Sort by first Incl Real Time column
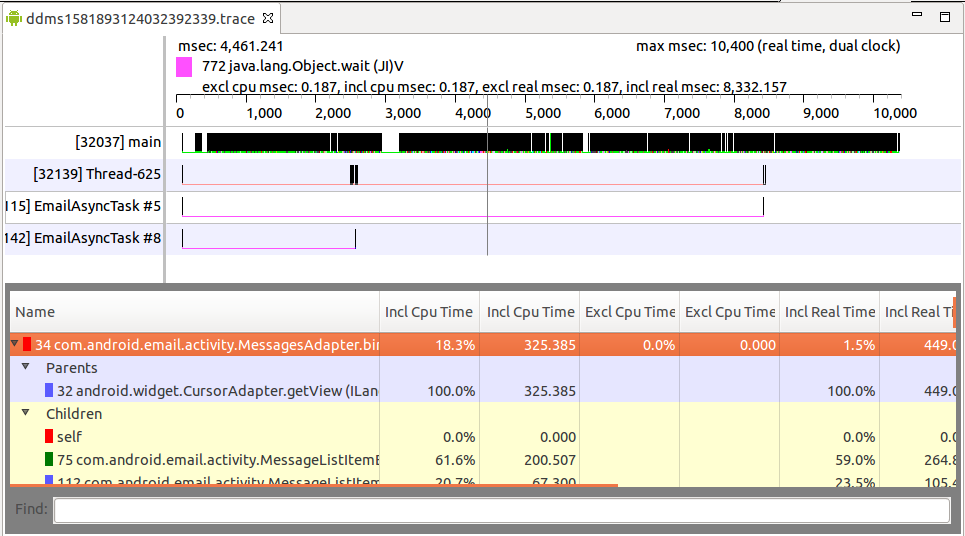This screenshot has height=536, width=965. point(830,312)
